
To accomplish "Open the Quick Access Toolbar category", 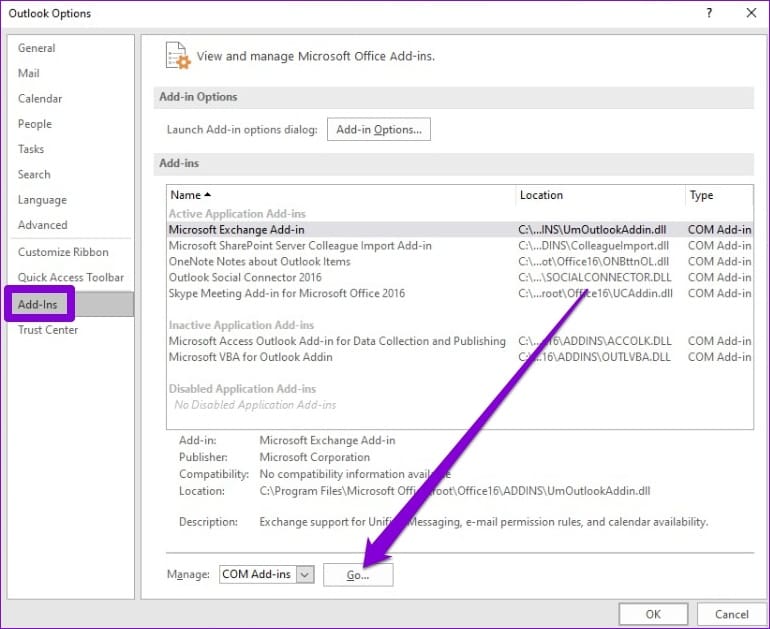I will [x=71, y=277].
